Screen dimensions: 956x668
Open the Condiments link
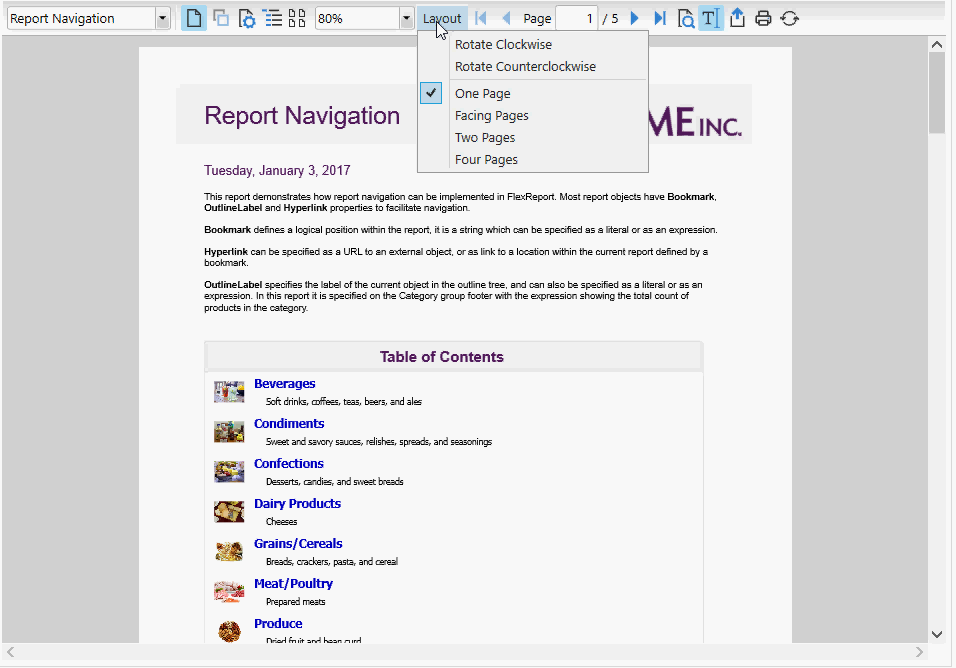tap(289, 424)
